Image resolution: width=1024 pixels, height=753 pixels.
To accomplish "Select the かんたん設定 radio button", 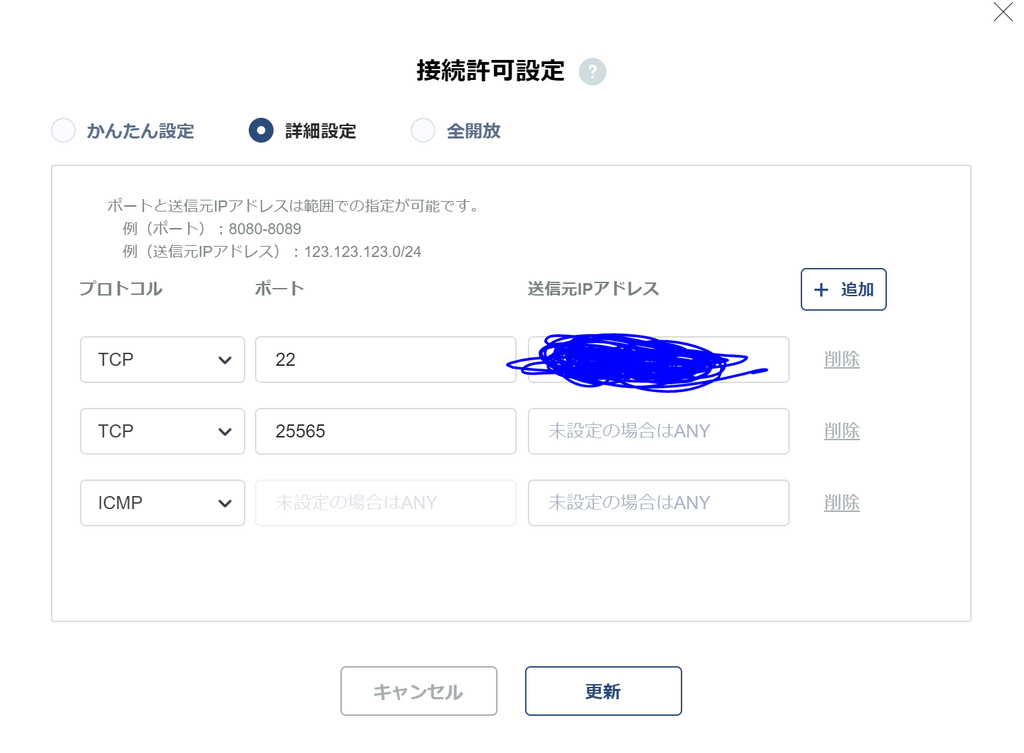I will click(x=63, y=131).
